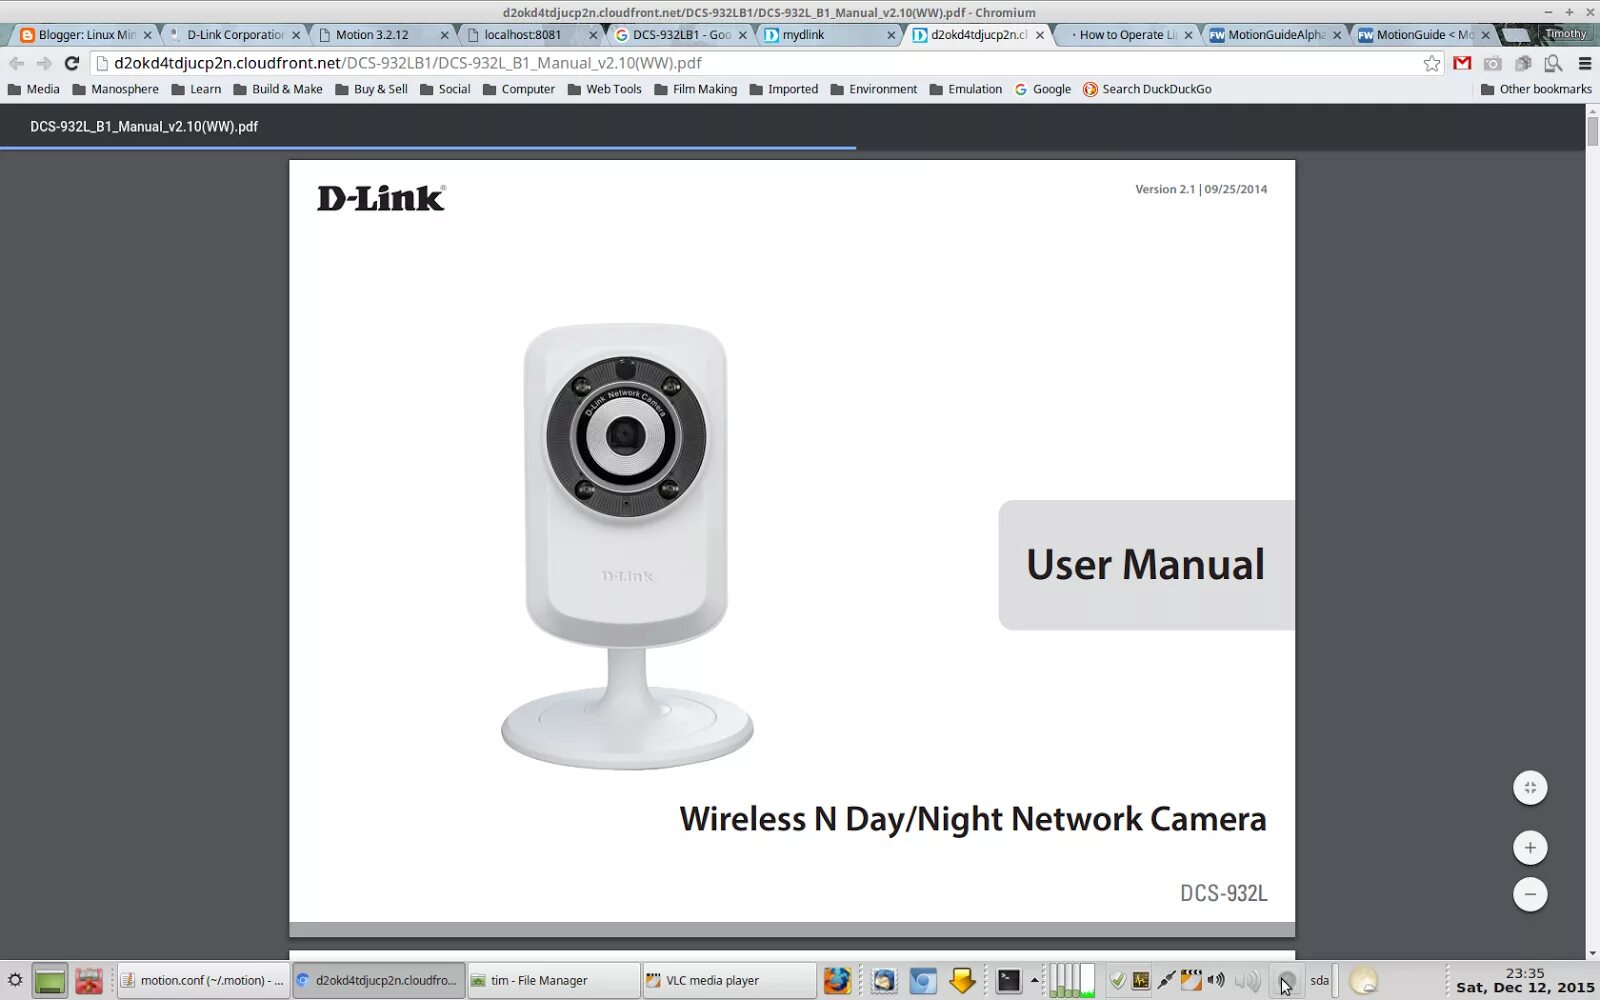
Task: Open the terminal launcher in the panel
Action: tap(1009, 981)
